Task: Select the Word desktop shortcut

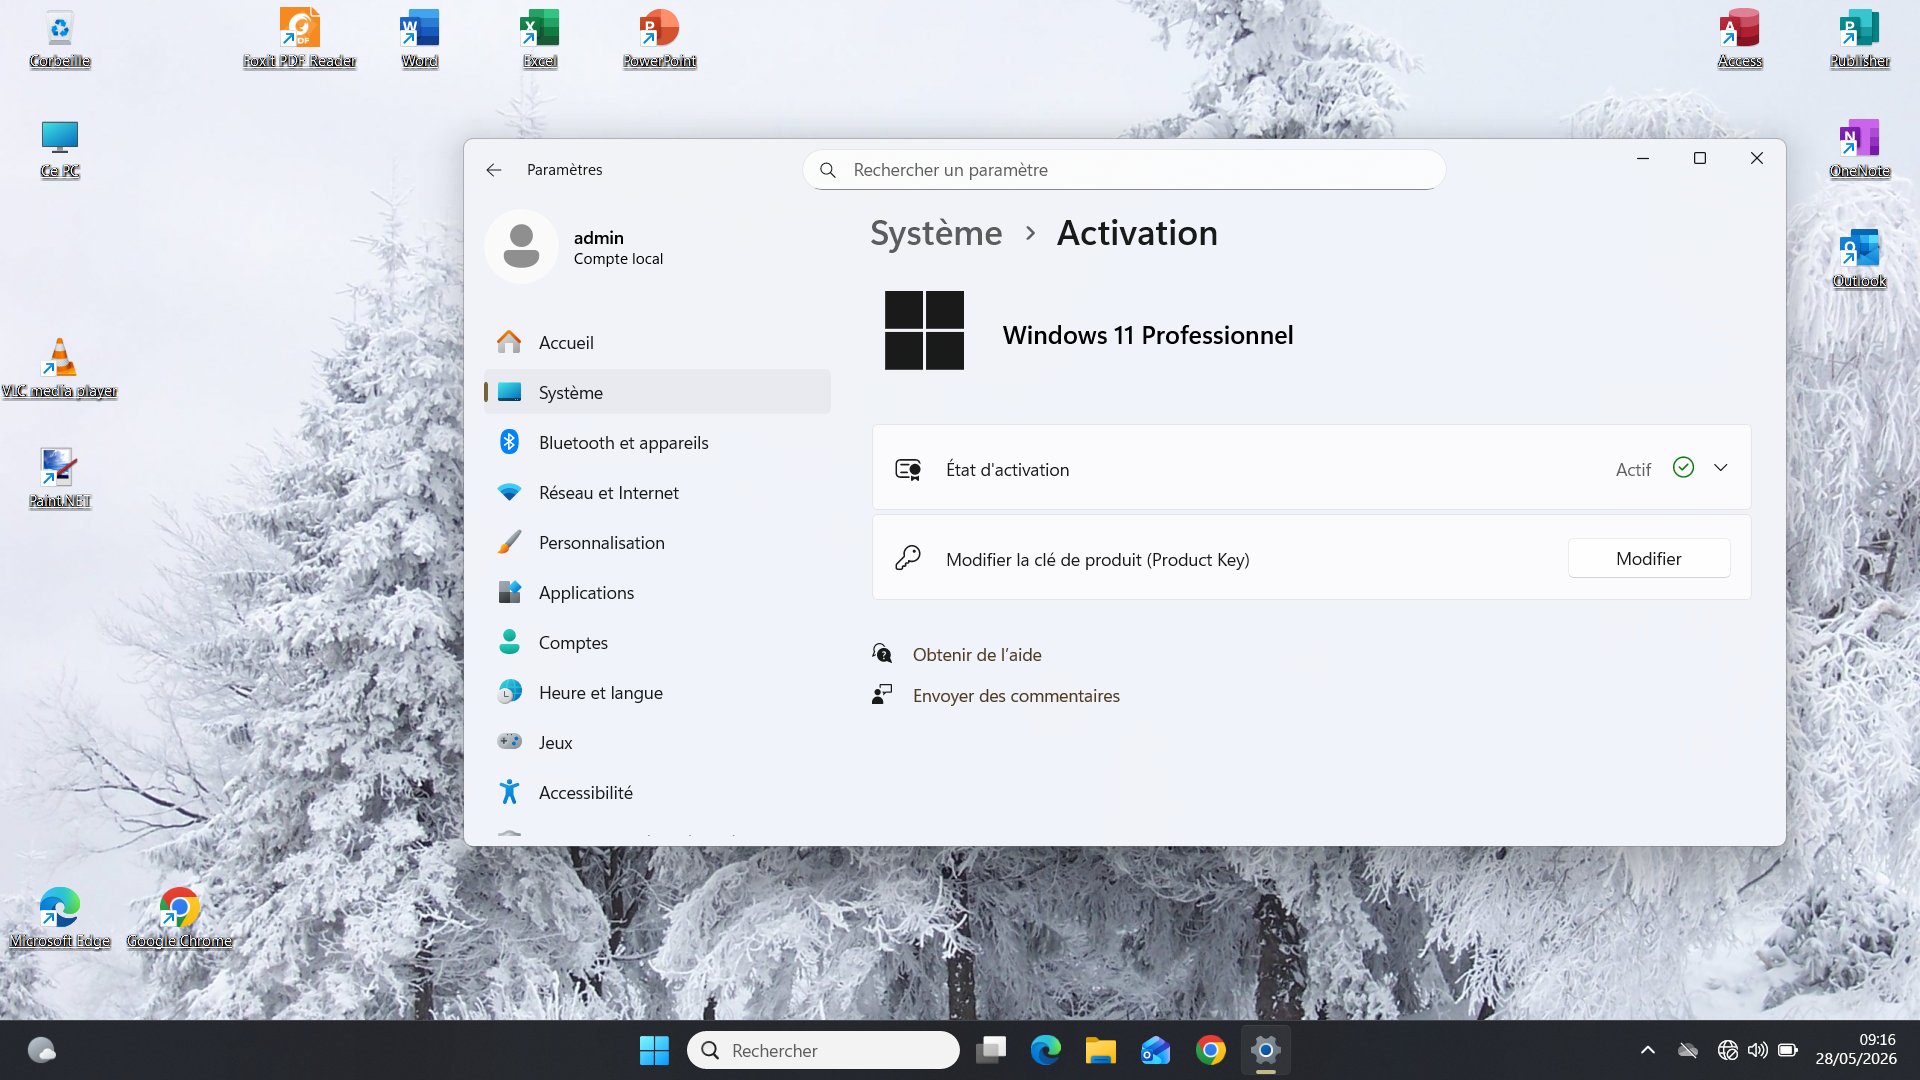Action: (x=420, y=40)
